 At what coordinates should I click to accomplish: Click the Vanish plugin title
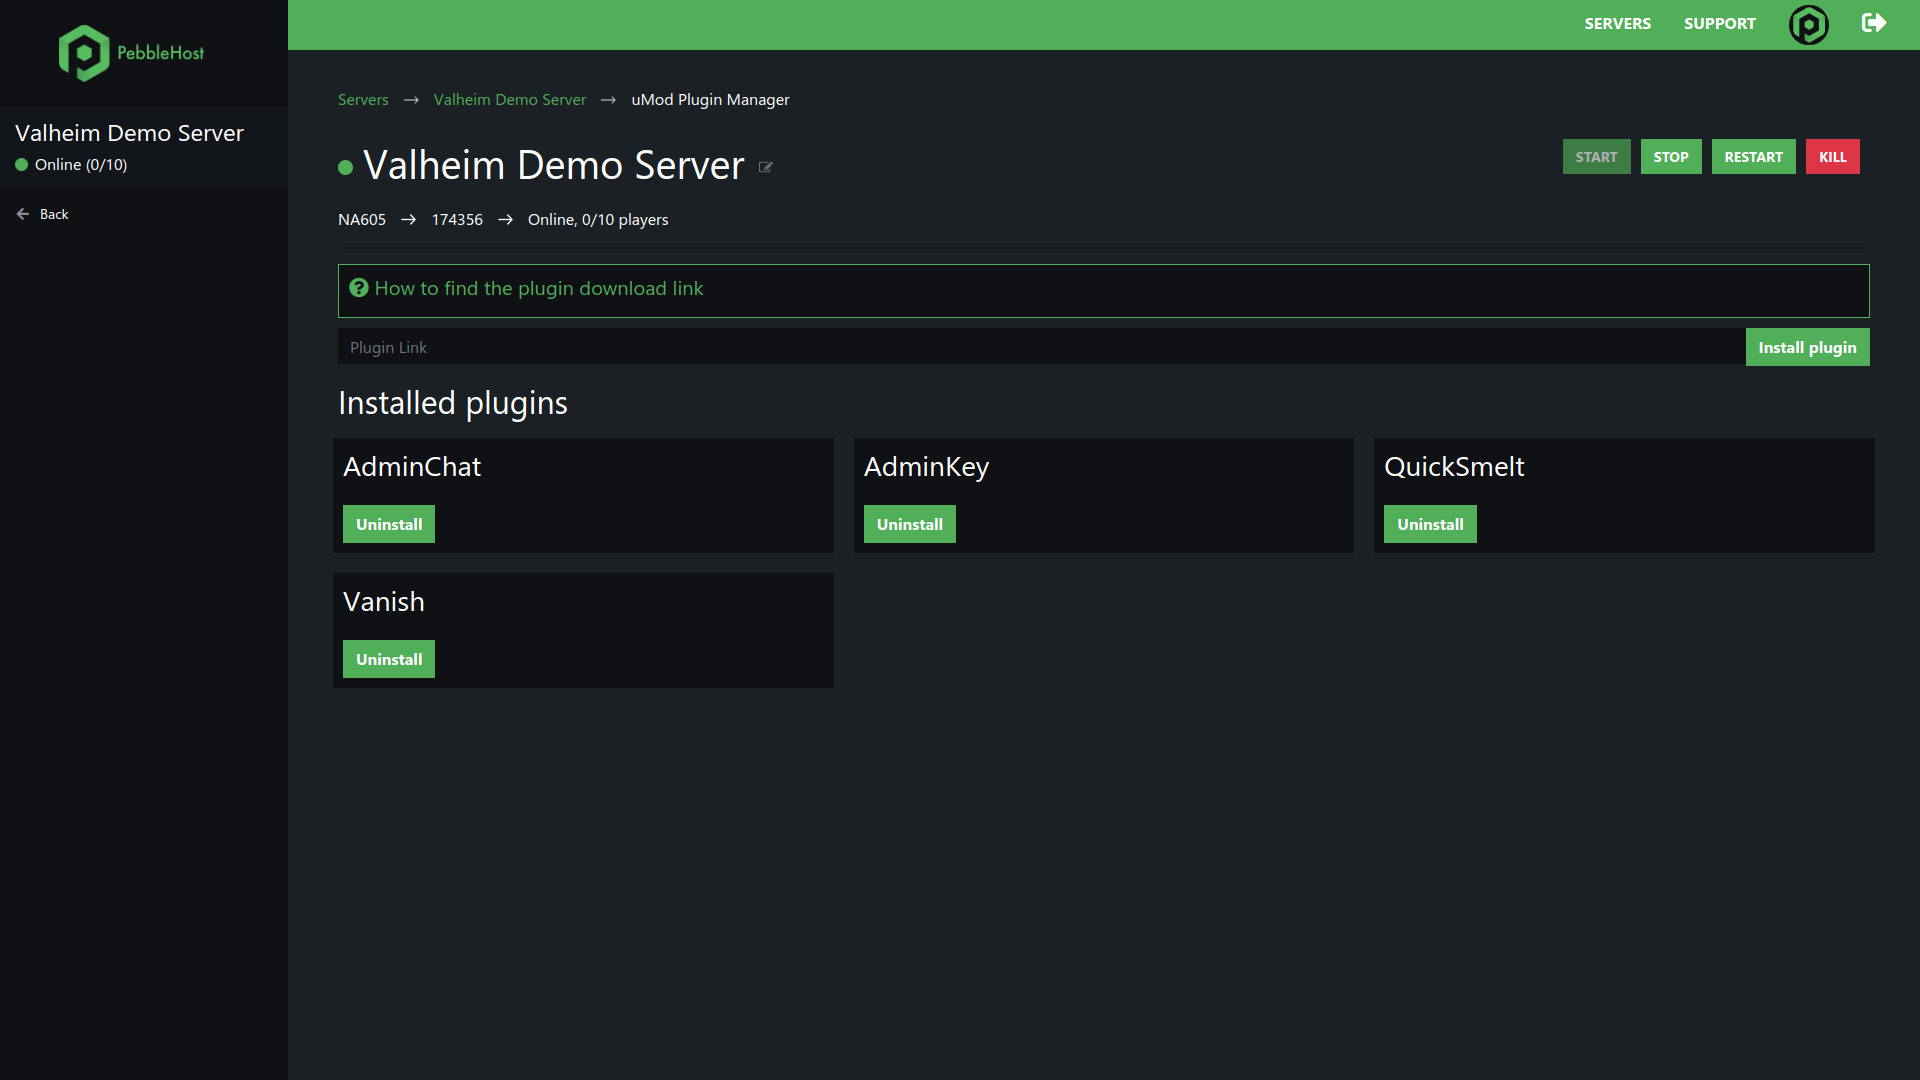(384, 602)
